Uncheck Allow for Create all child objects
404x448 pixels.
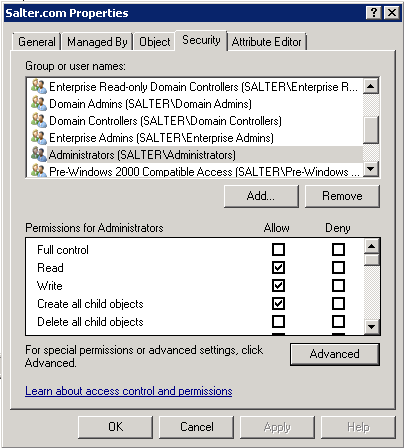(x=278, y=303)
